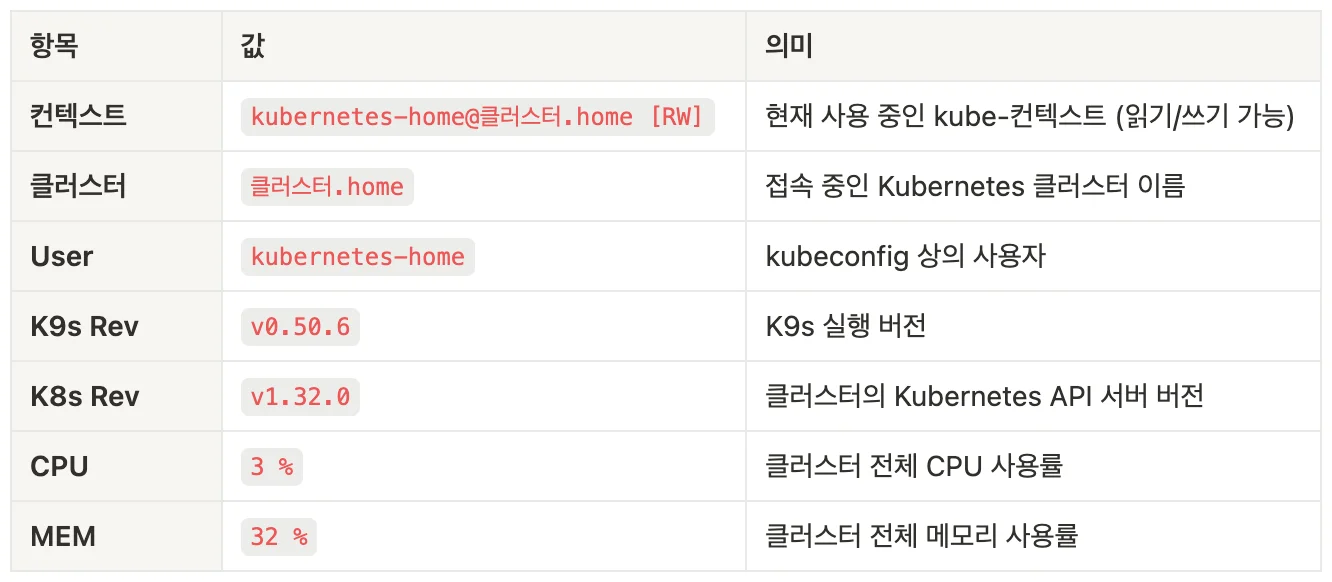Select the CPU row label

[60, 466]
